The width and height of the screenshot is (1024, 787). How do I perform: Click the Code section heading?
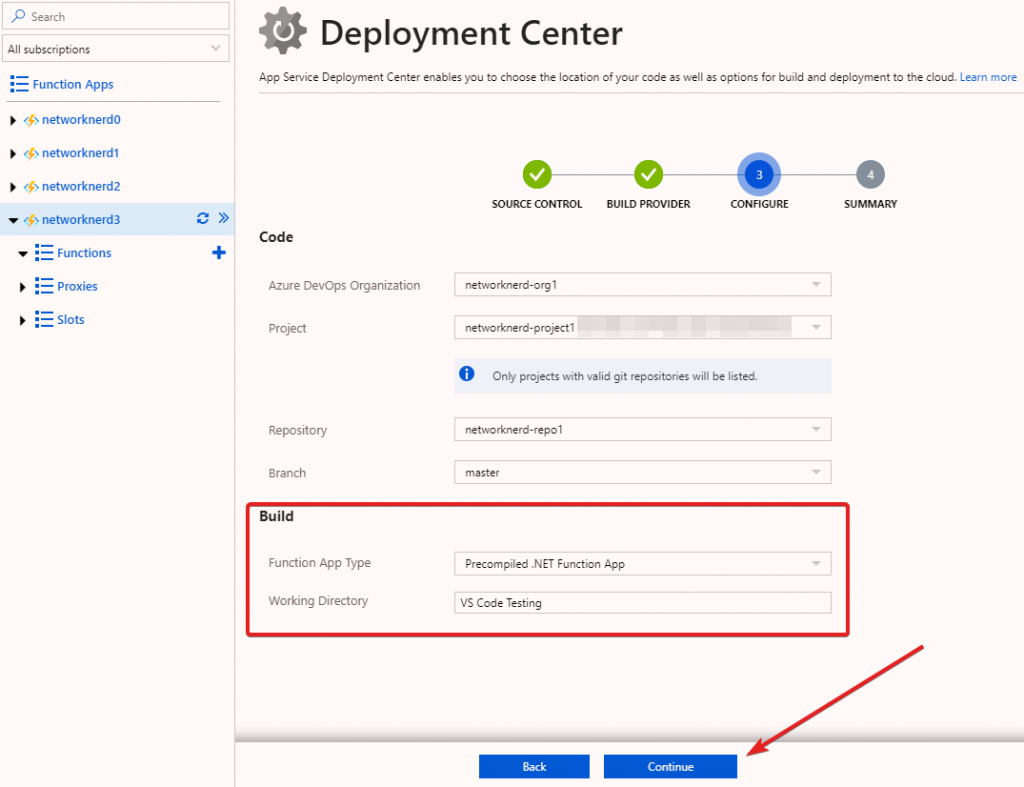[276, 237]
